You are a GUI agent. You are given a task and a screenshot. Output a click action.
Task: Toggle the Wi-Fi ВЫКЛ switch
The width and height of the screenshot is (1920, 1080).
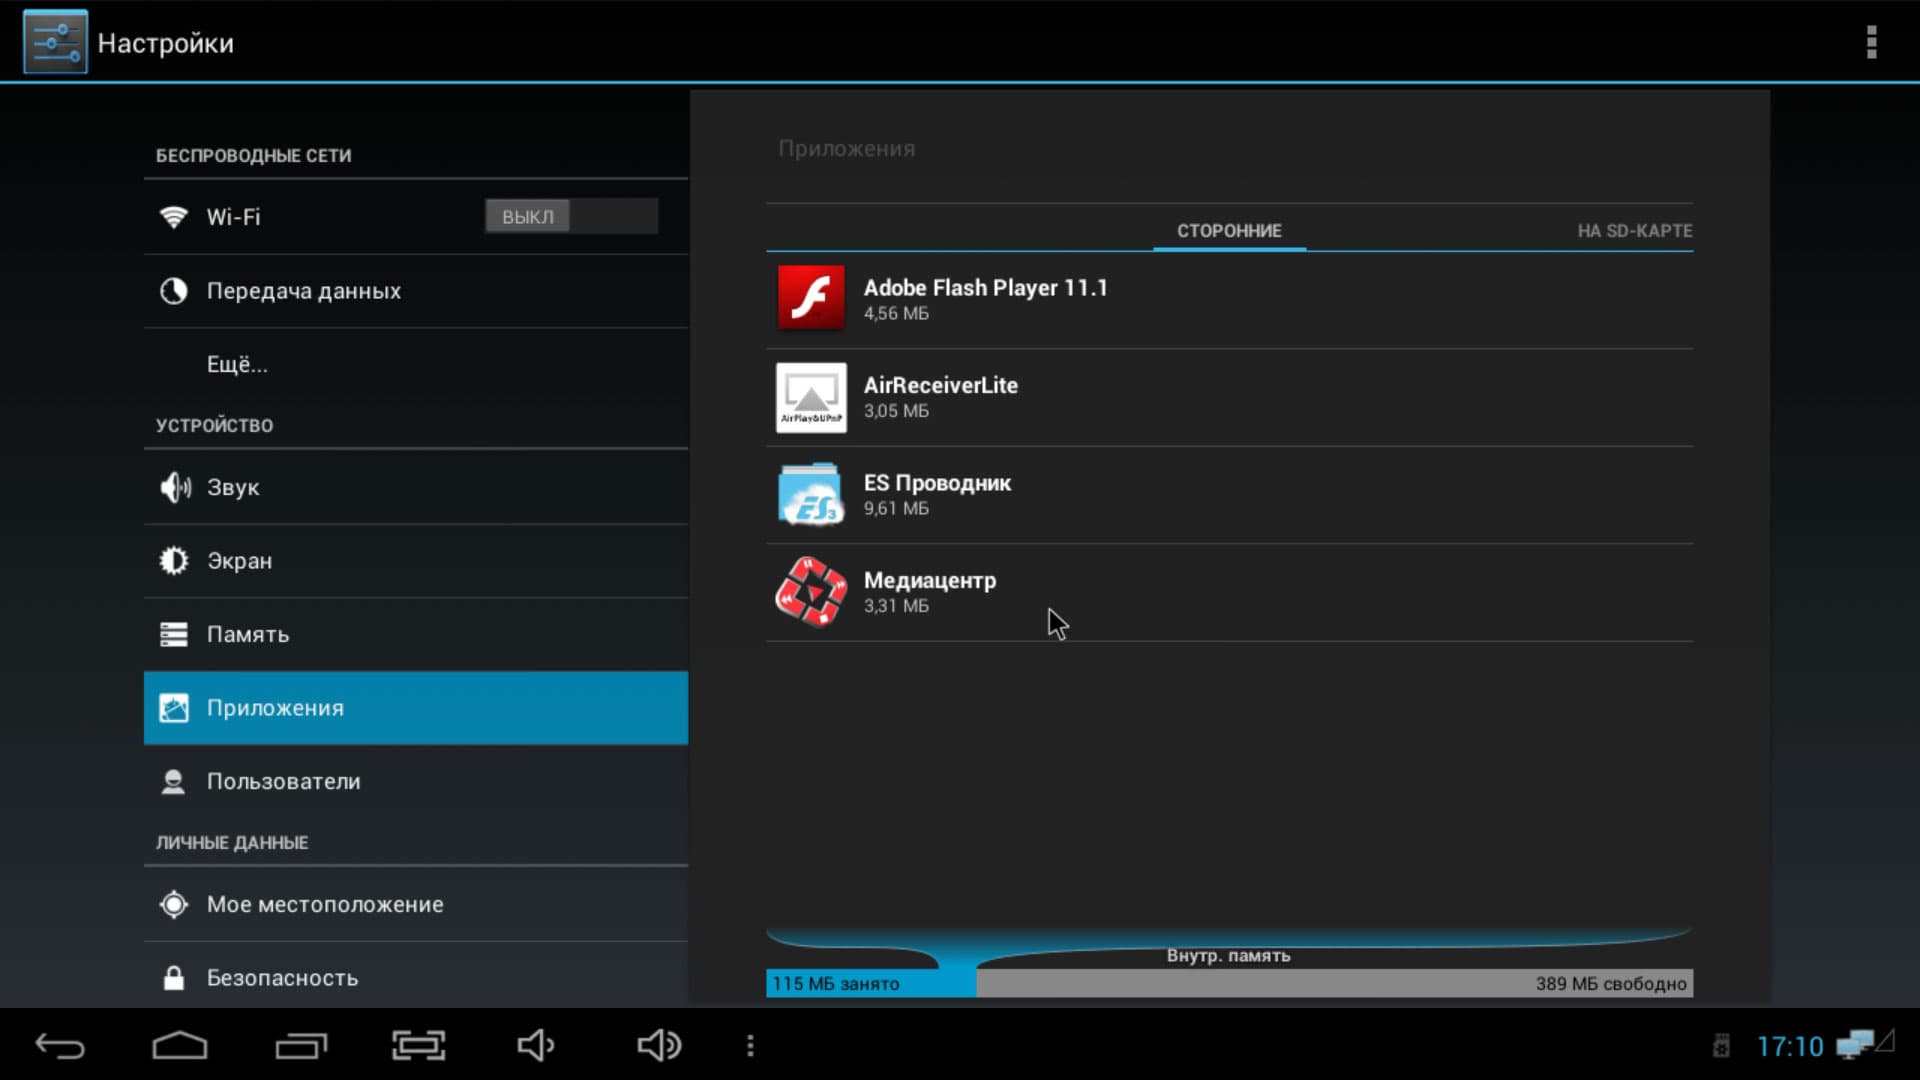click(x=571, y=217)
